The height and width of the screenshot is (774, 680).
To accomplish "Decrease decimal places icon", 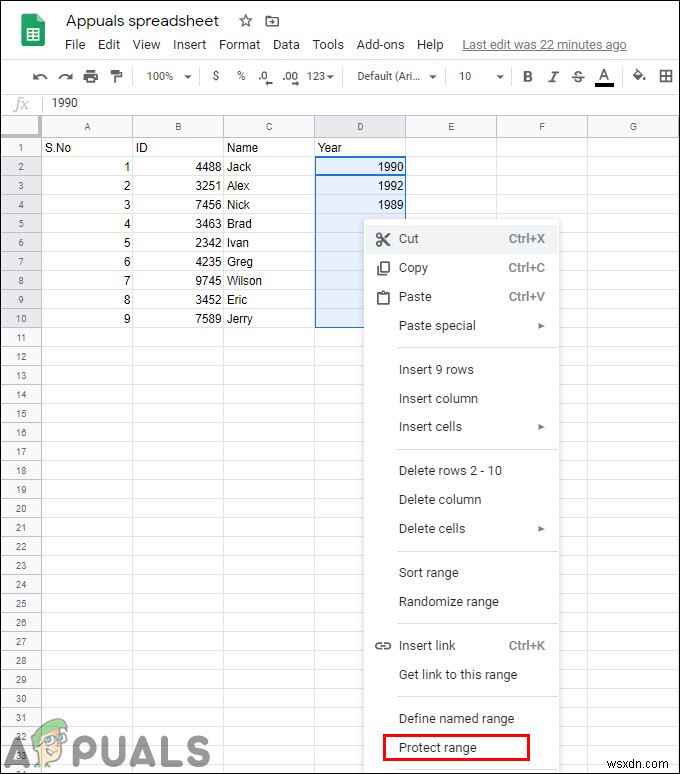I will [265, 77].
